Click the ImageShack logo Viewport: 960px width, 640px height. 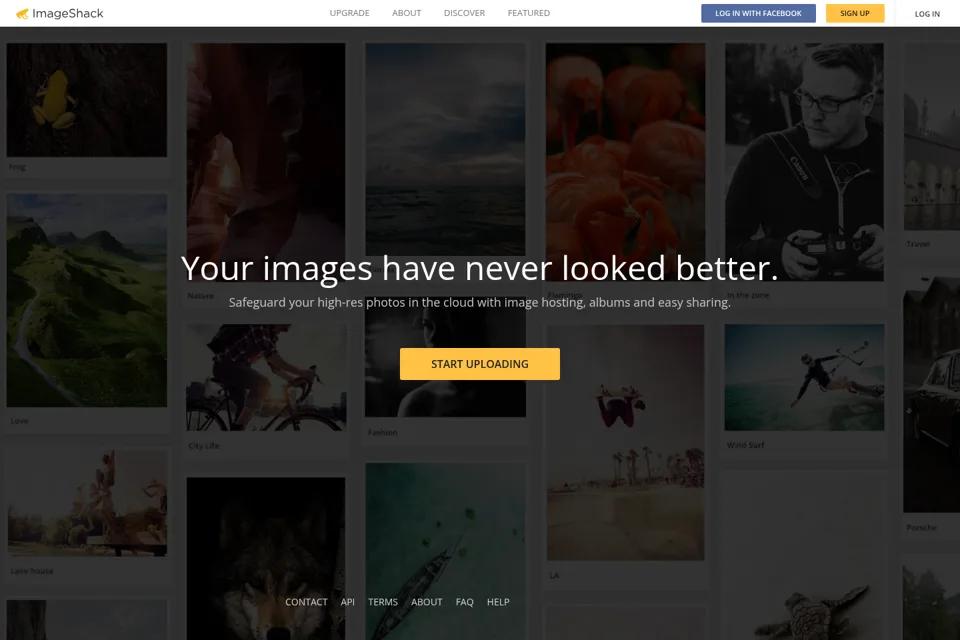click(59, 13)
